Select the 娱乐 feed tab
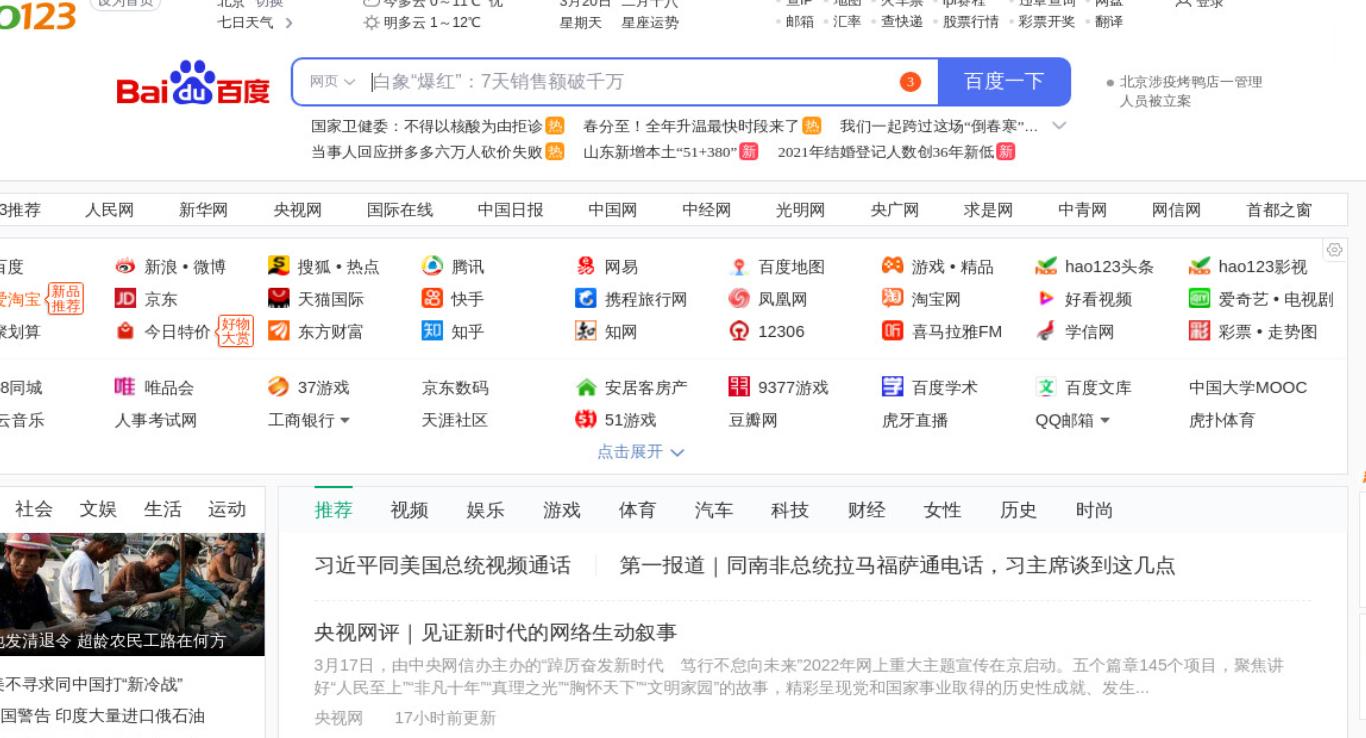Screen dimensions: 1366x738 pyautogui.click(x=485, y=510)
